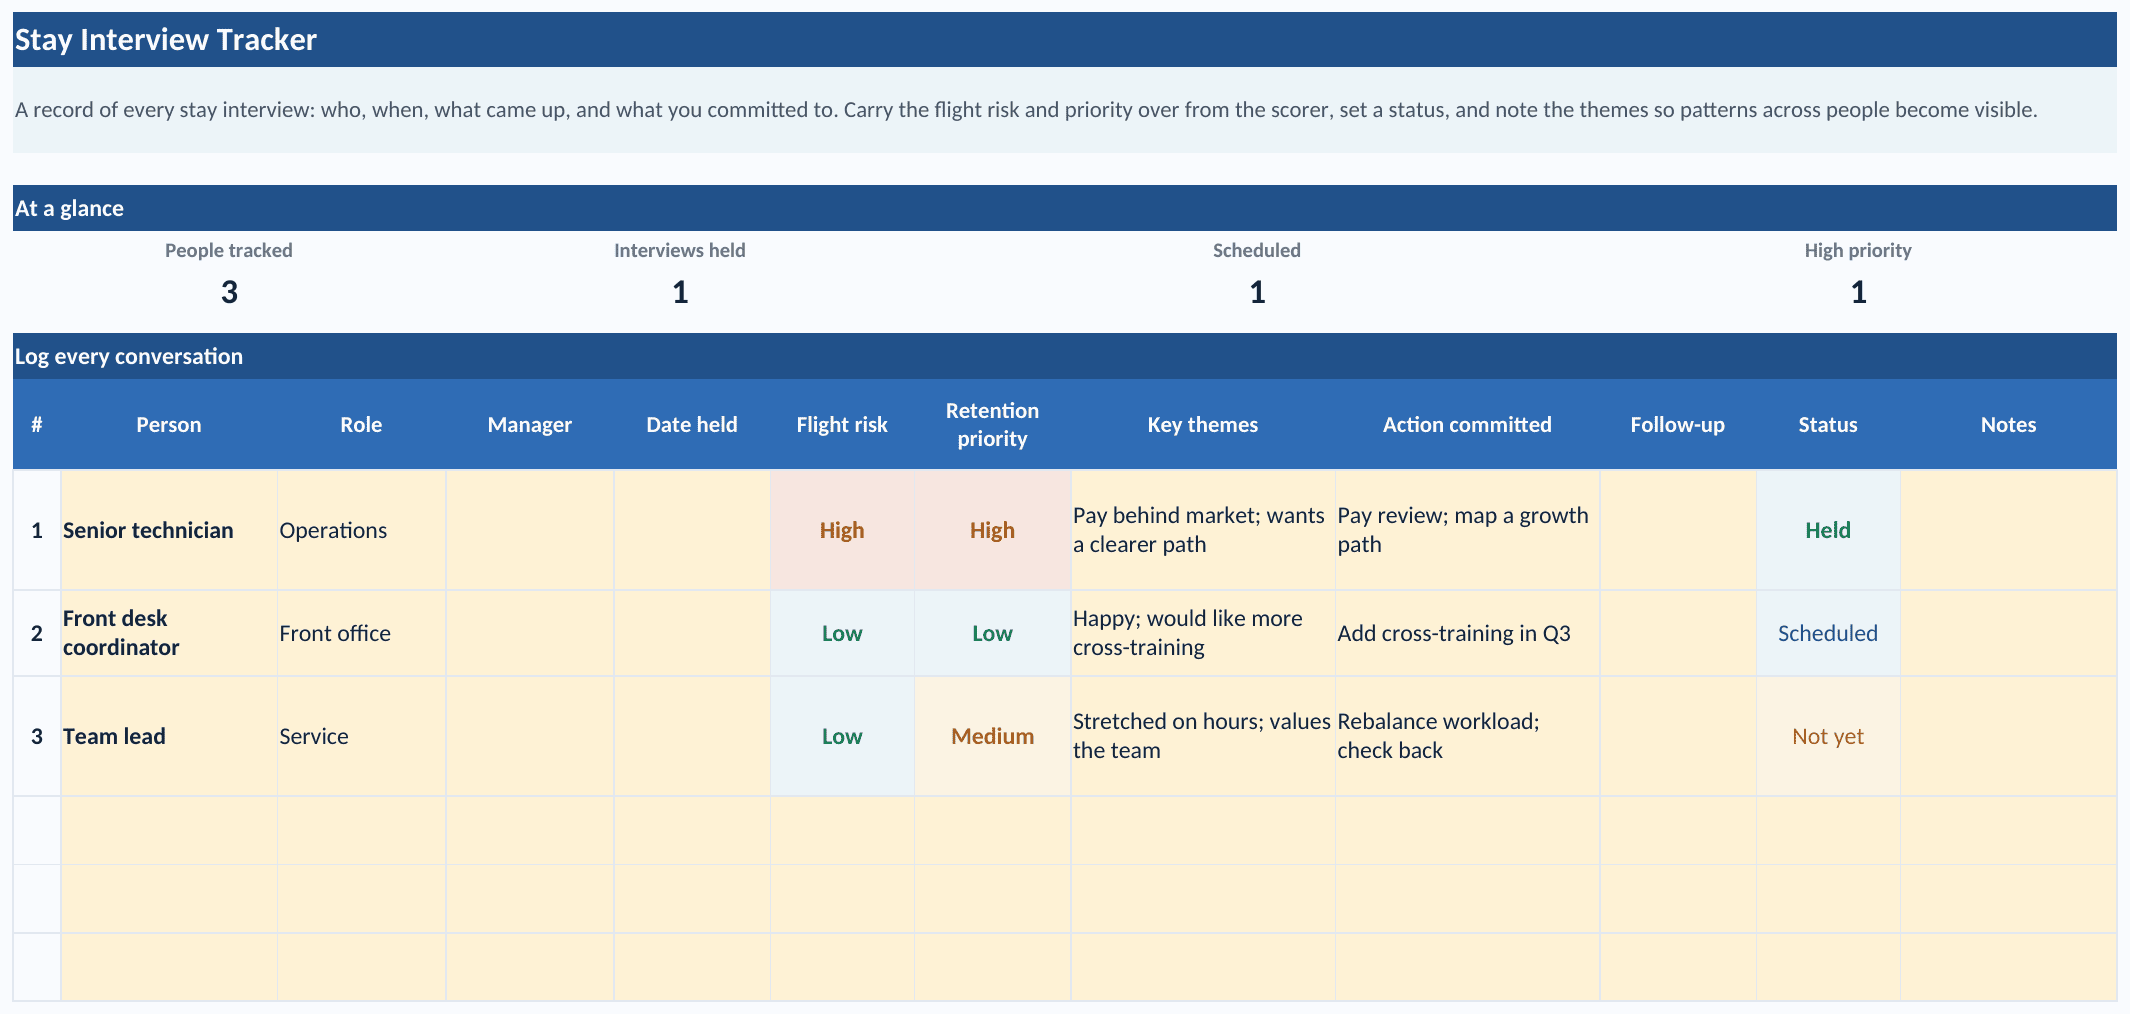
Task: Select the 'At a glance' section header
Action: point(1064,208)
